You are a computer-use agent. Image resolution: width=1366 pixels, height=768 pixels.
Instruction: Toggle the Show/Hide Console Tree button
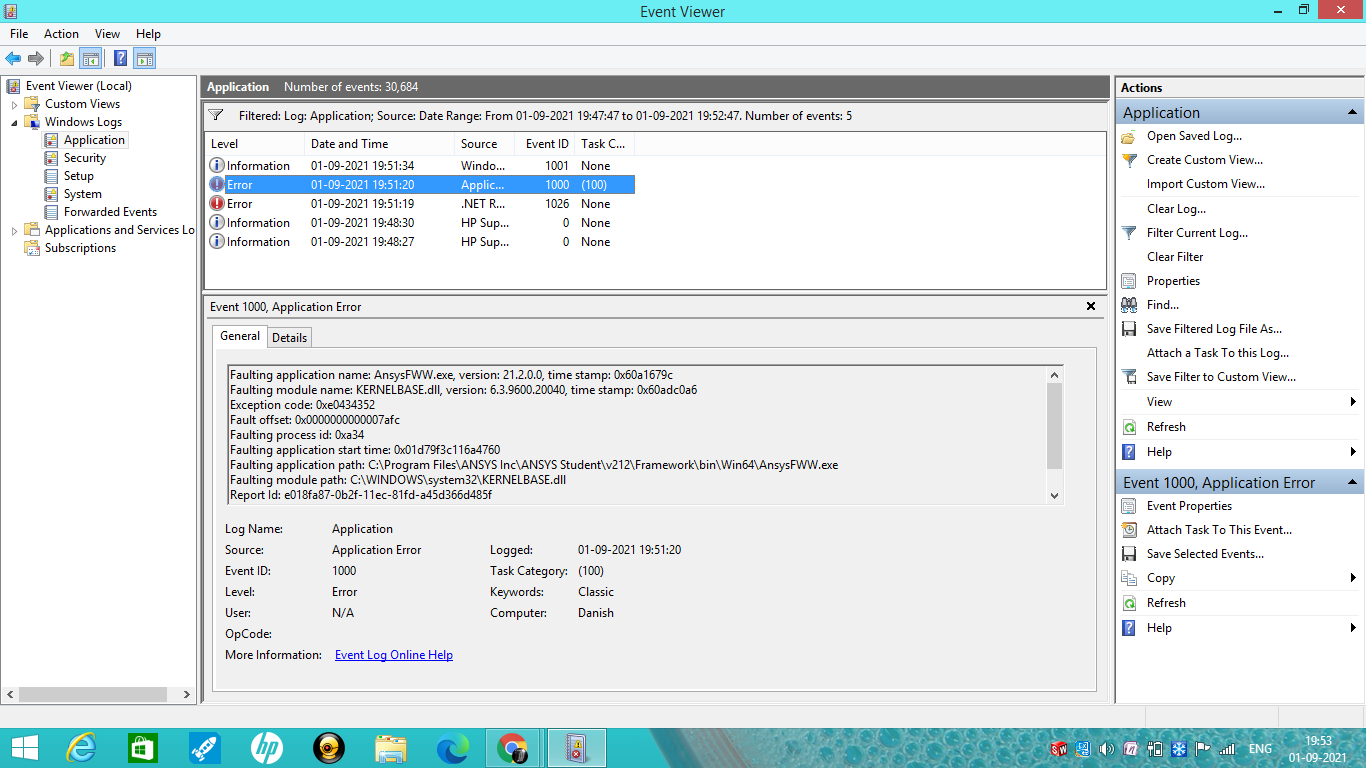(91, 58)
